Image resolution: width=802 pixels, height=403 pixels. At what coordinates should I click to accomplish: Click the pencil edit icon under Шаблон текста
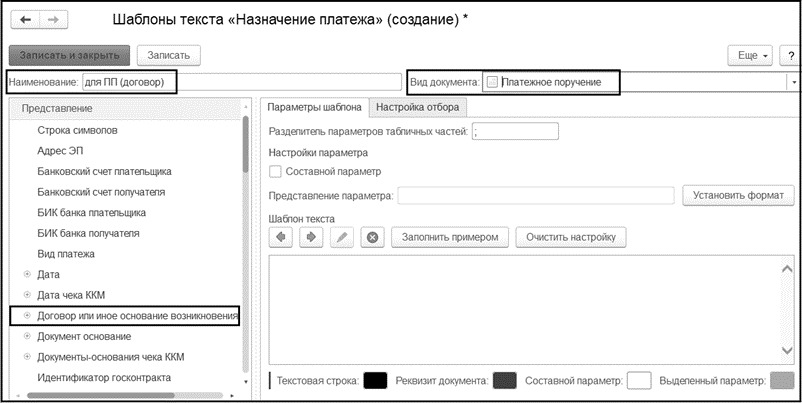342,237
